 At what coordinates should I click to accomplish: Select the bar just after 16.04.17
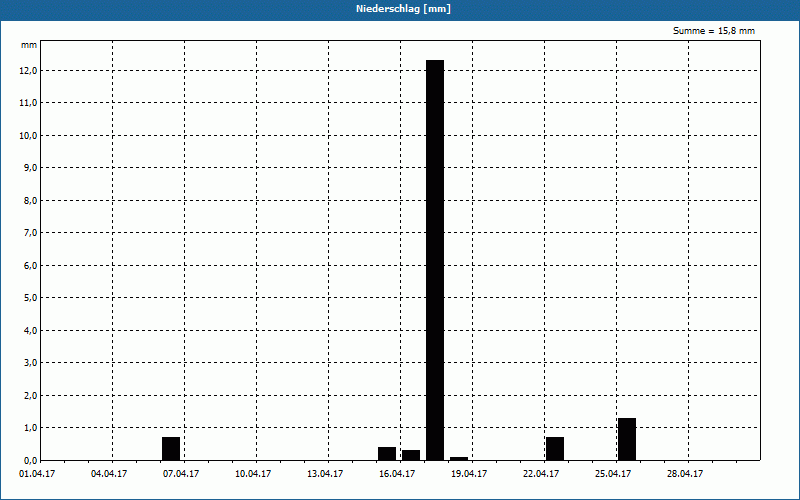411,455
